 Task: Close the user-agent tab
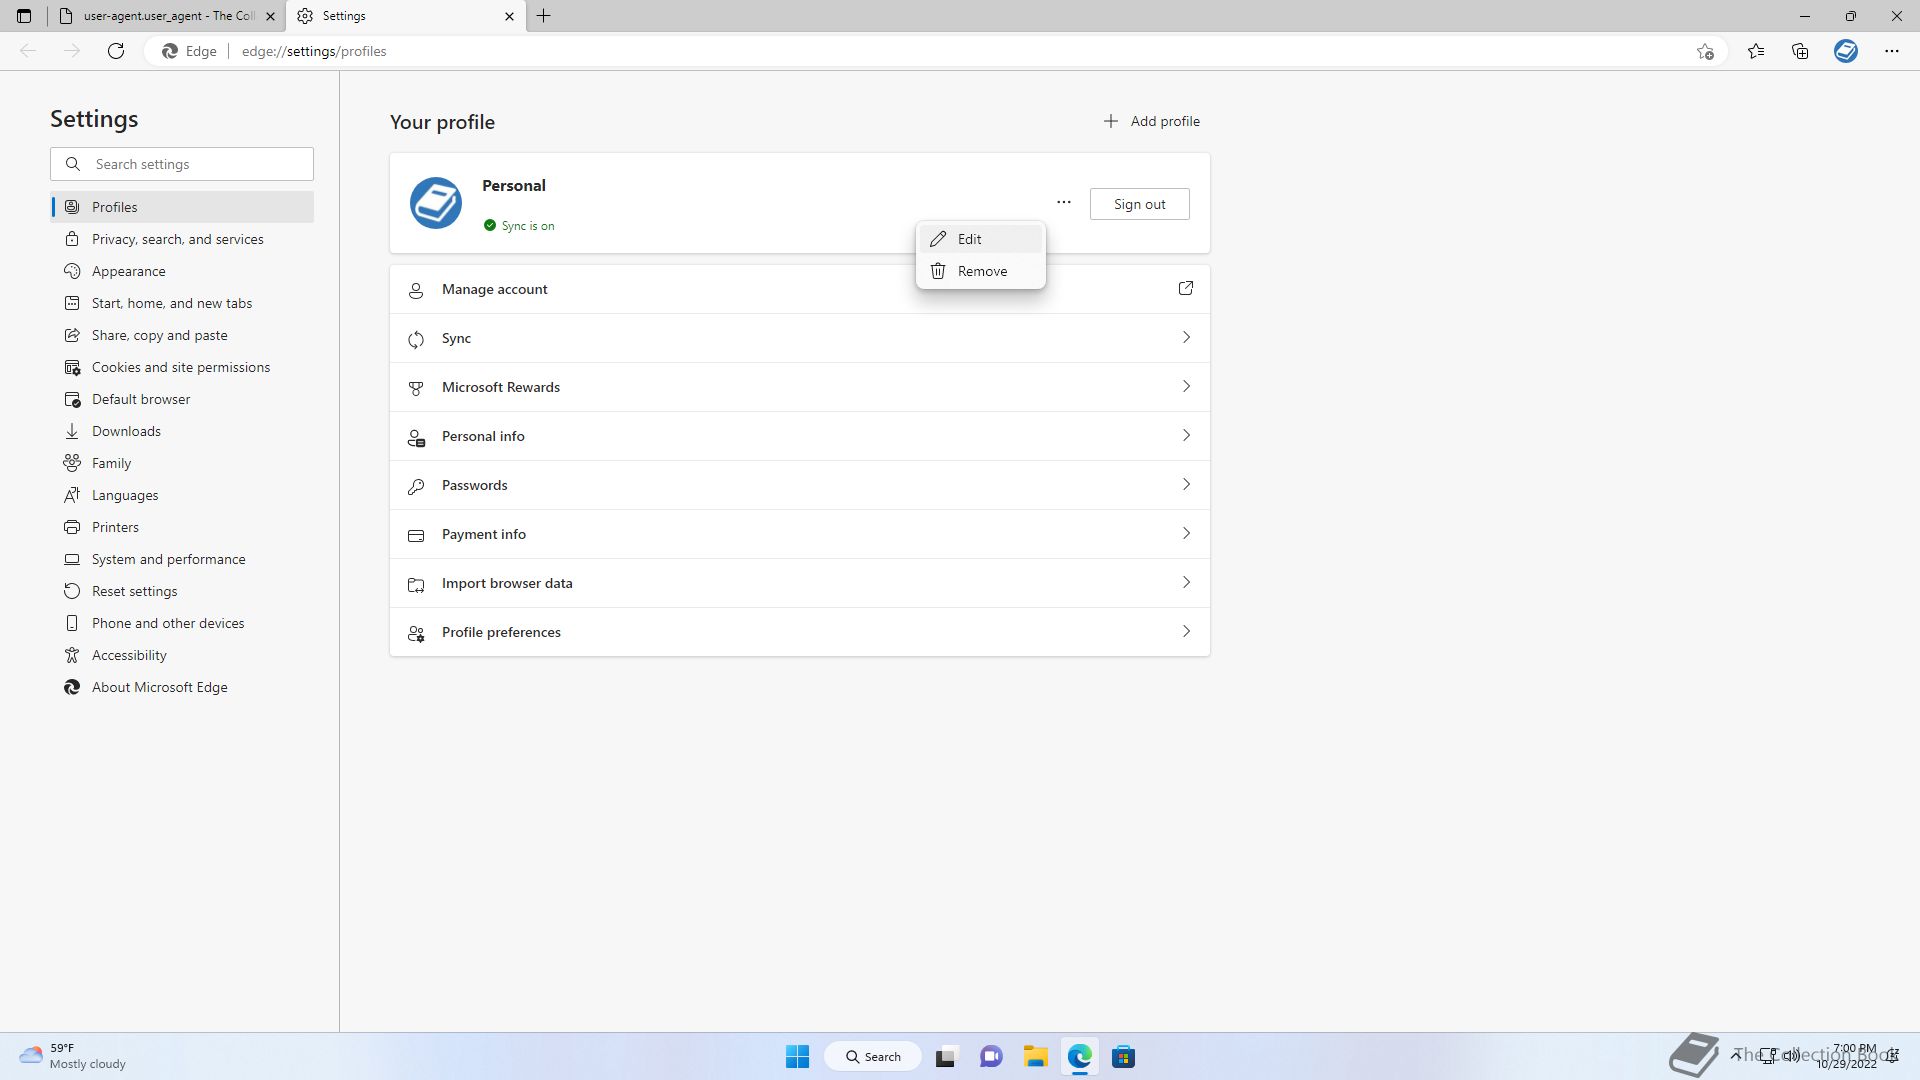point(270,16)
